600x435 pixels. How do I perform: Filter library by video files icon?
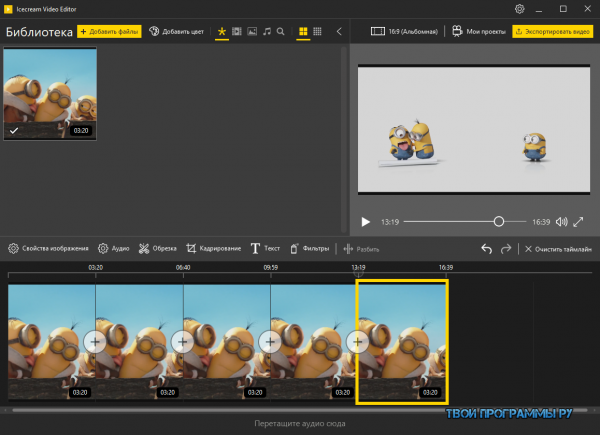(x=237, y=31)
